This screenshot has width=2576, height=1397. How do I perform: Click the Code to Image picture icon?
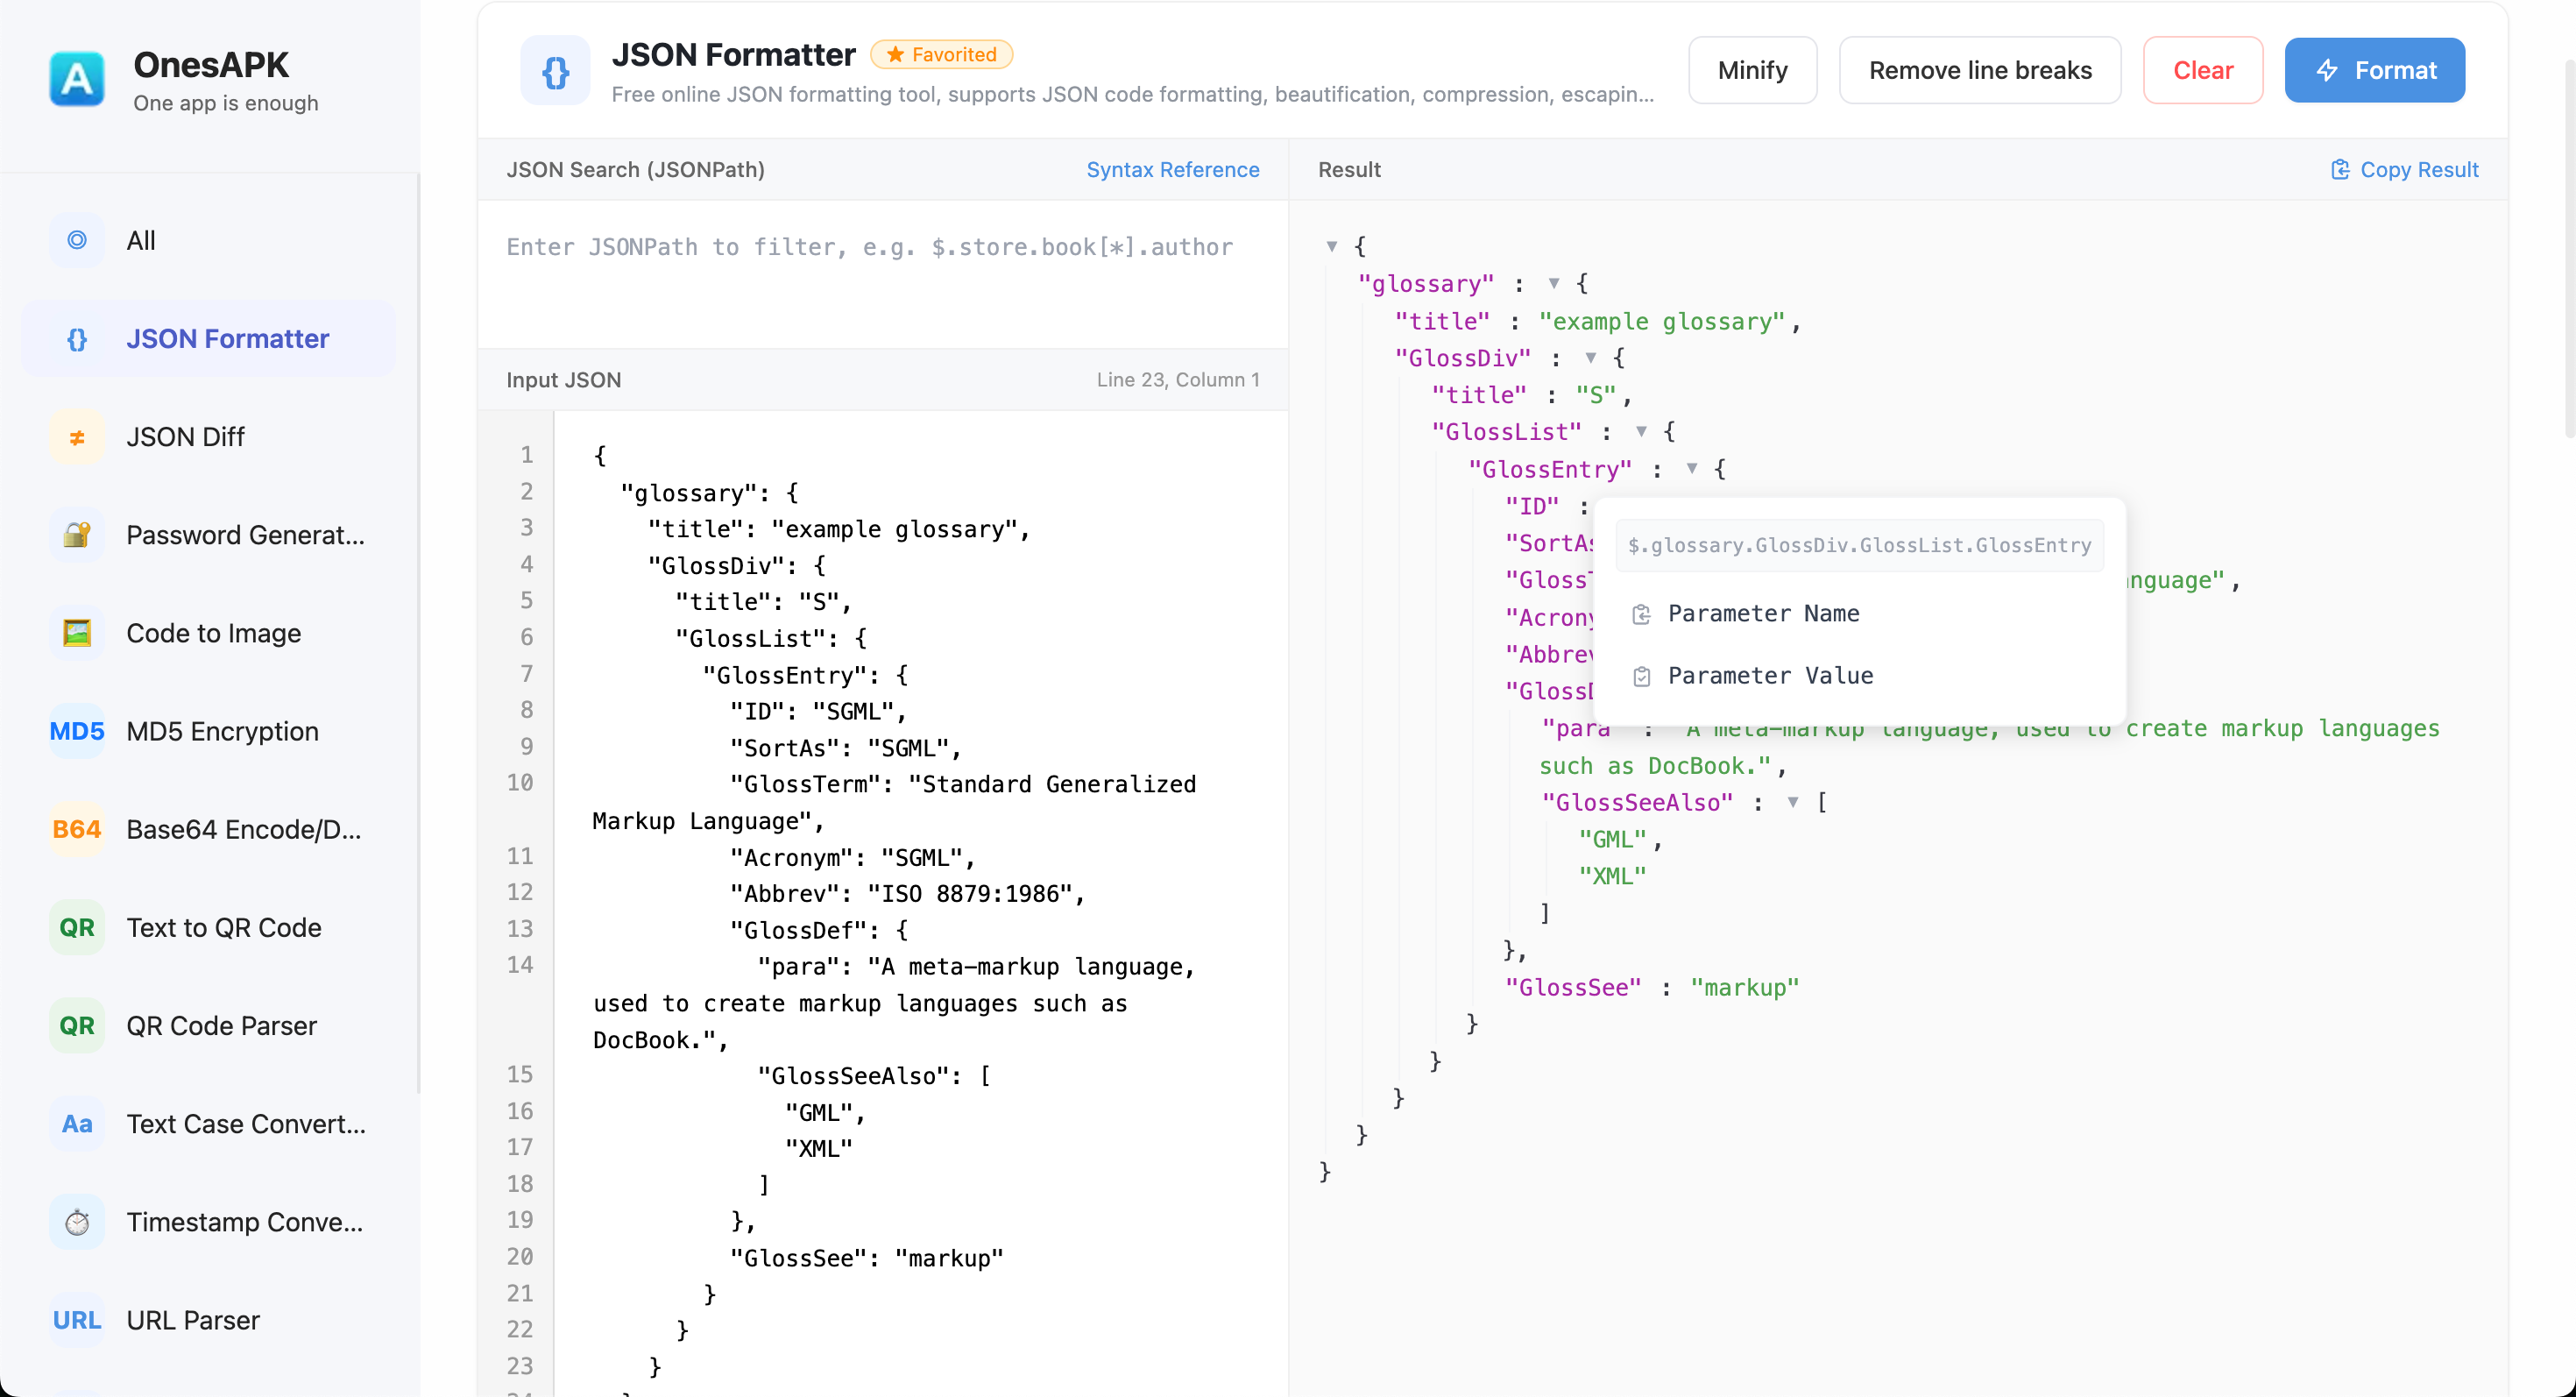pos(76,633)
